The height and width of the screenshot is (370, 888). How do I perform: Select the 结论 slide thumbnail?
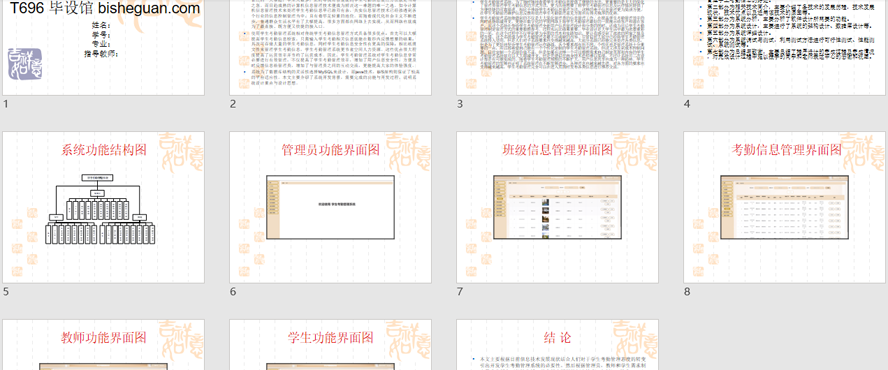(x=558, y=345)
